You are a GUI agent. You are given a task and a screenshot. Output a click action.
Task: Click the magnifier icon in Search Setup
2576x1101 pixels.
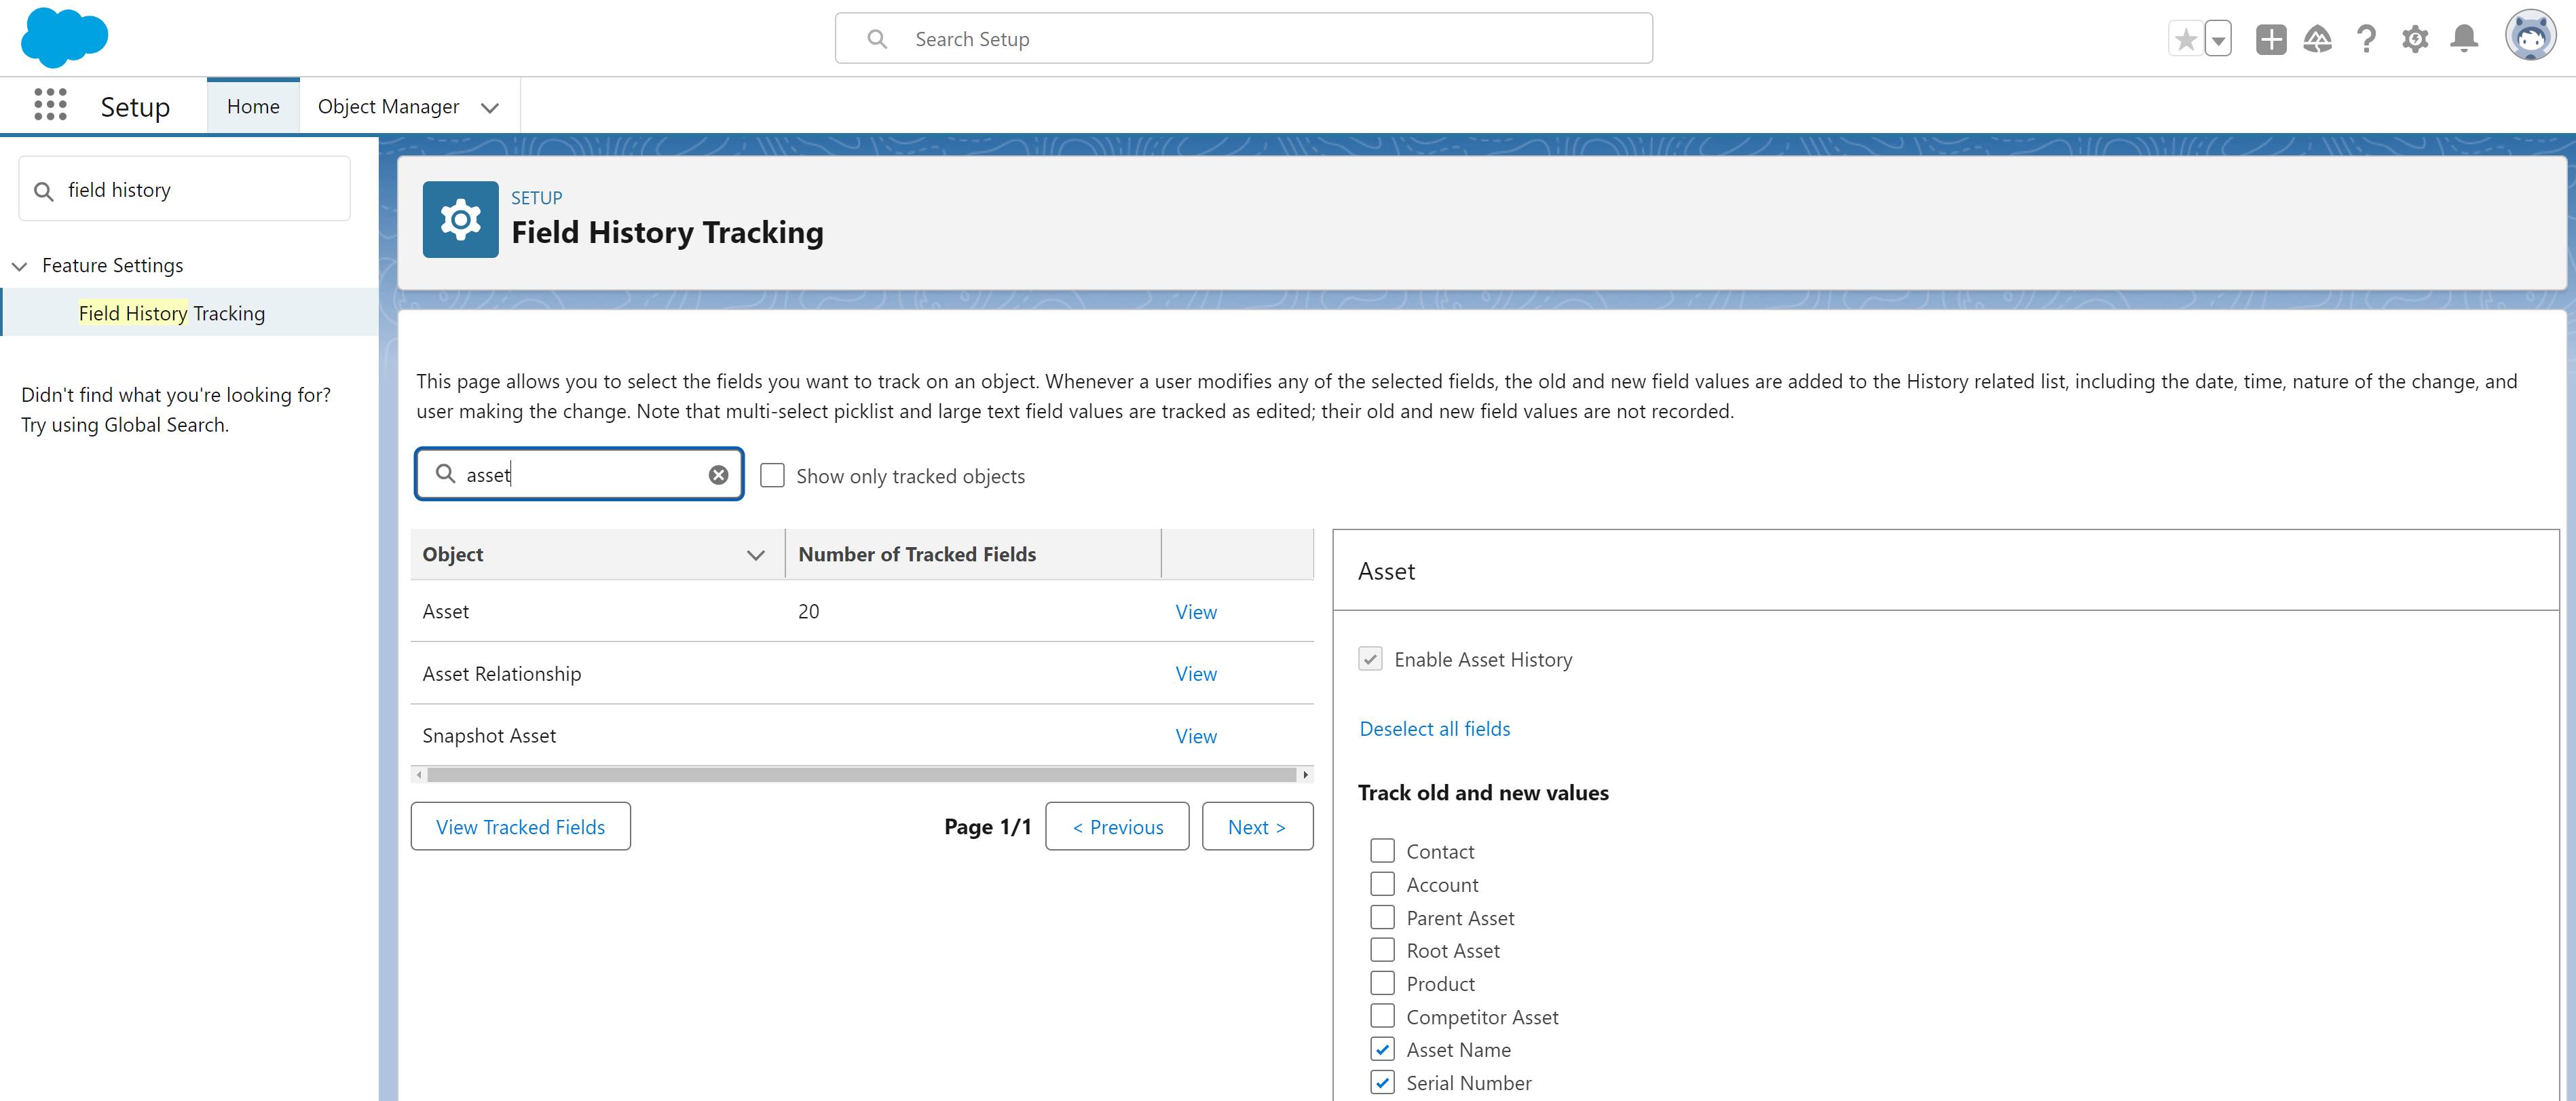pos(877,39)
